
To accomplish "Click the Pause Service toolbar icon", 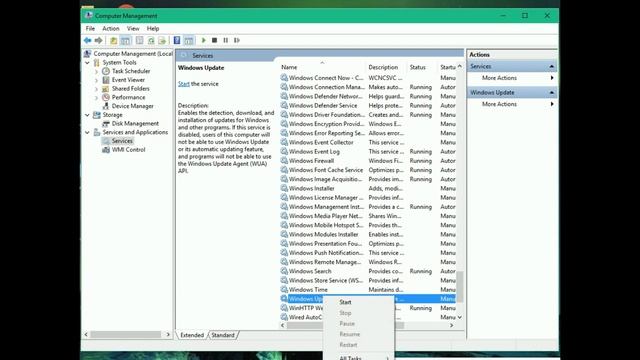I will click(226, 40).
